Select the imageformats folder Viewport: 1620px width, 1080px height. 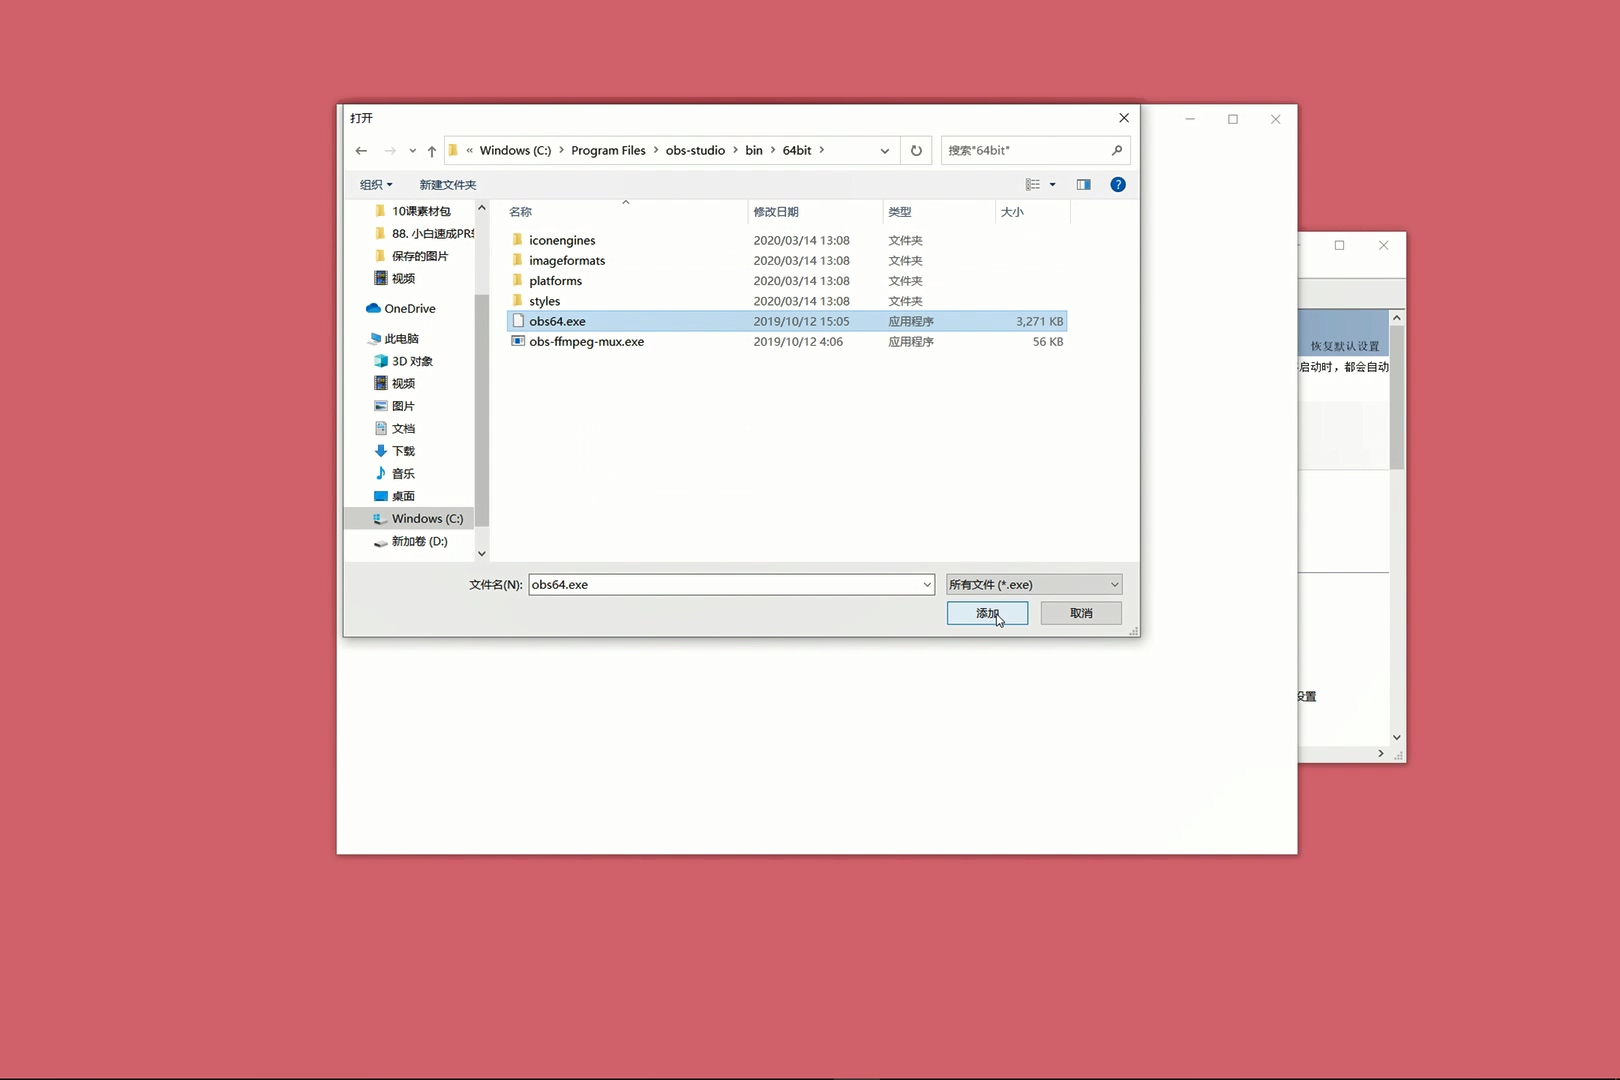coord(787,261)
